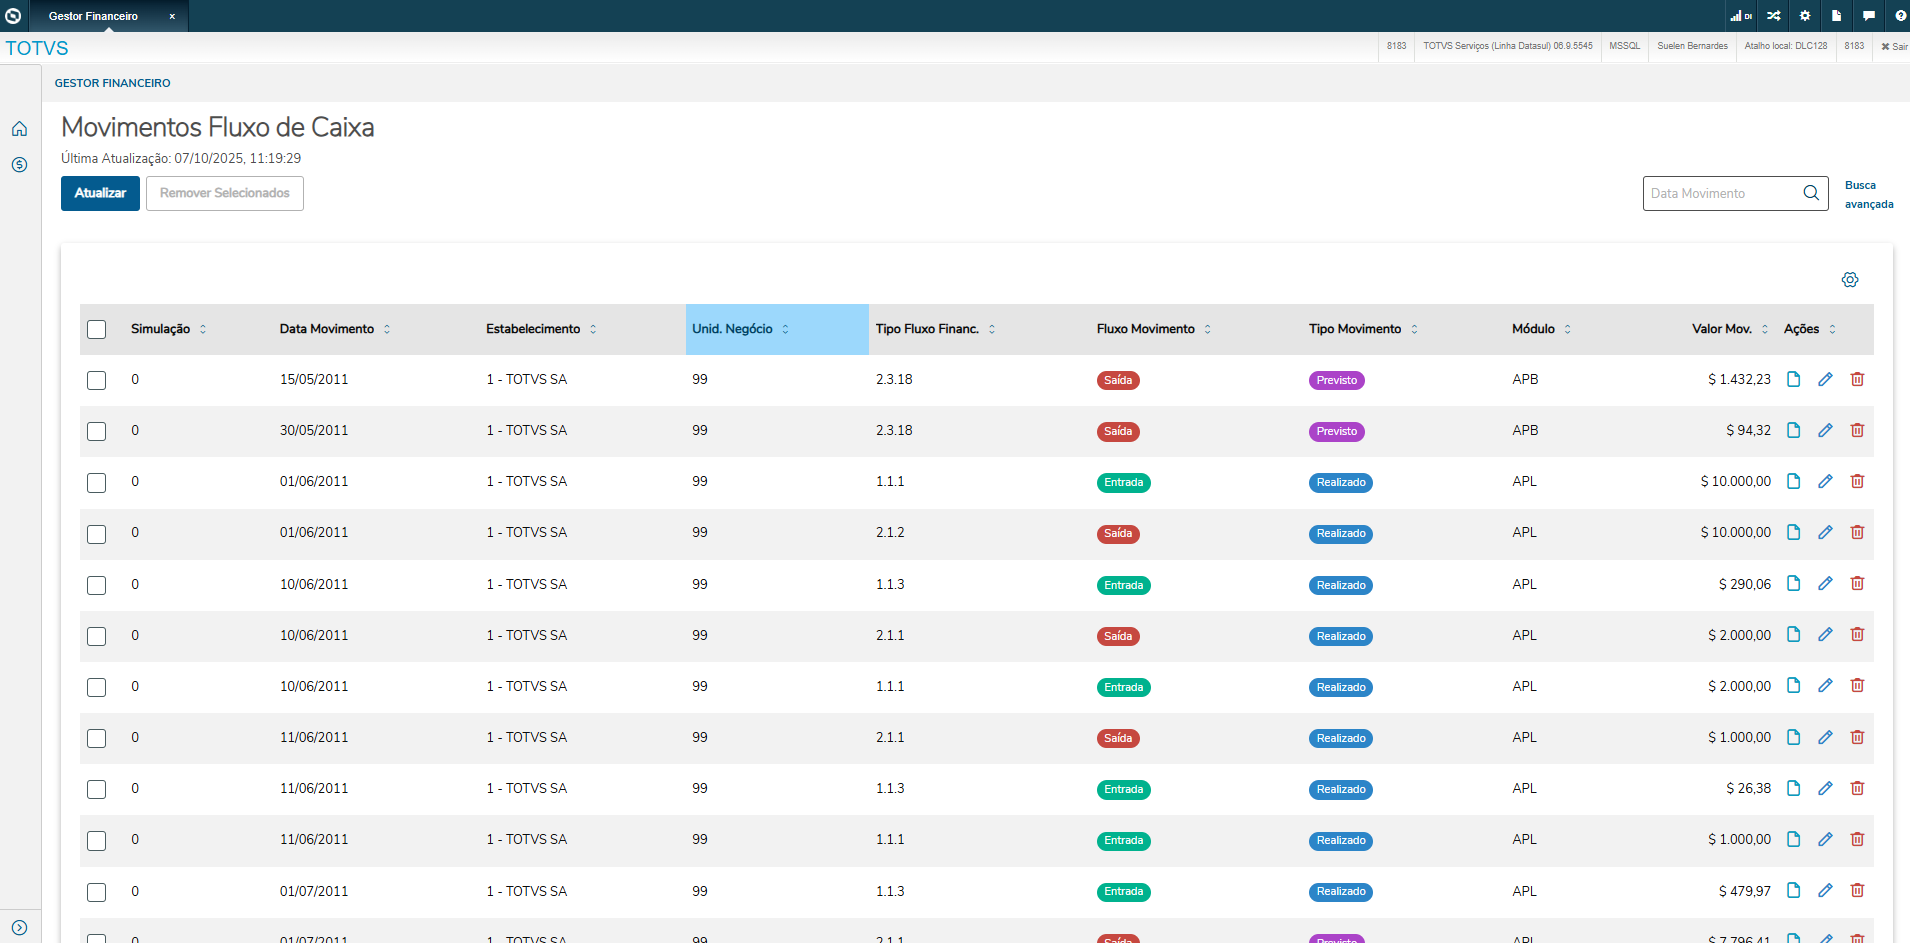Click the Previsto badge in 30/05/2011 row

[x=1336, y=431]
